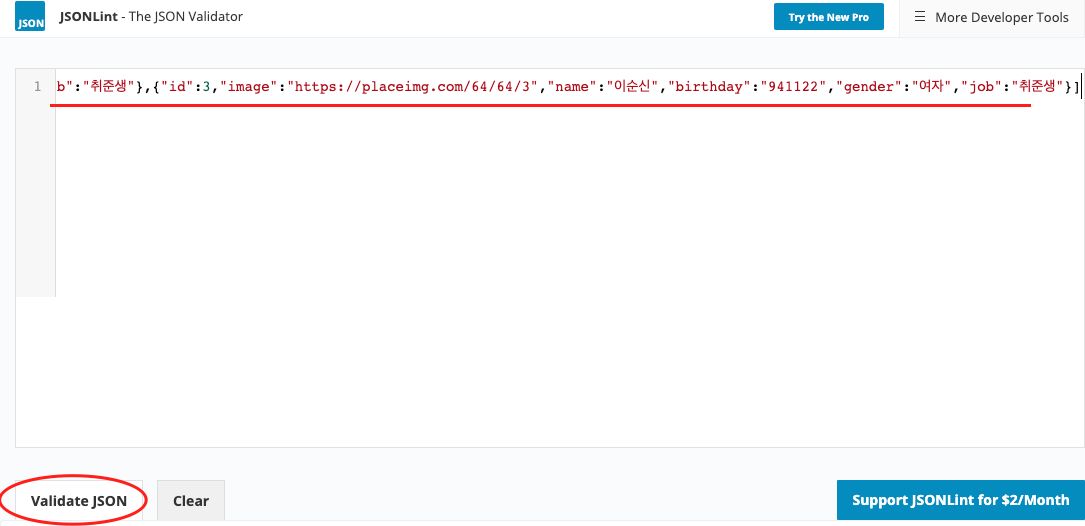
Task: Clear the JSON editor contents
Action: [191, 500]
